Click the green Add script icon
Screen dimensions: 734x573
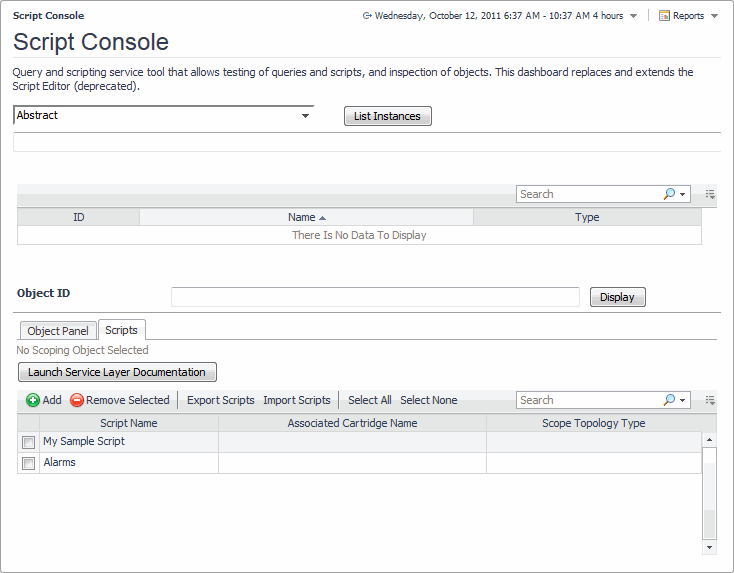pyautogui.click(x=33, y=400)
